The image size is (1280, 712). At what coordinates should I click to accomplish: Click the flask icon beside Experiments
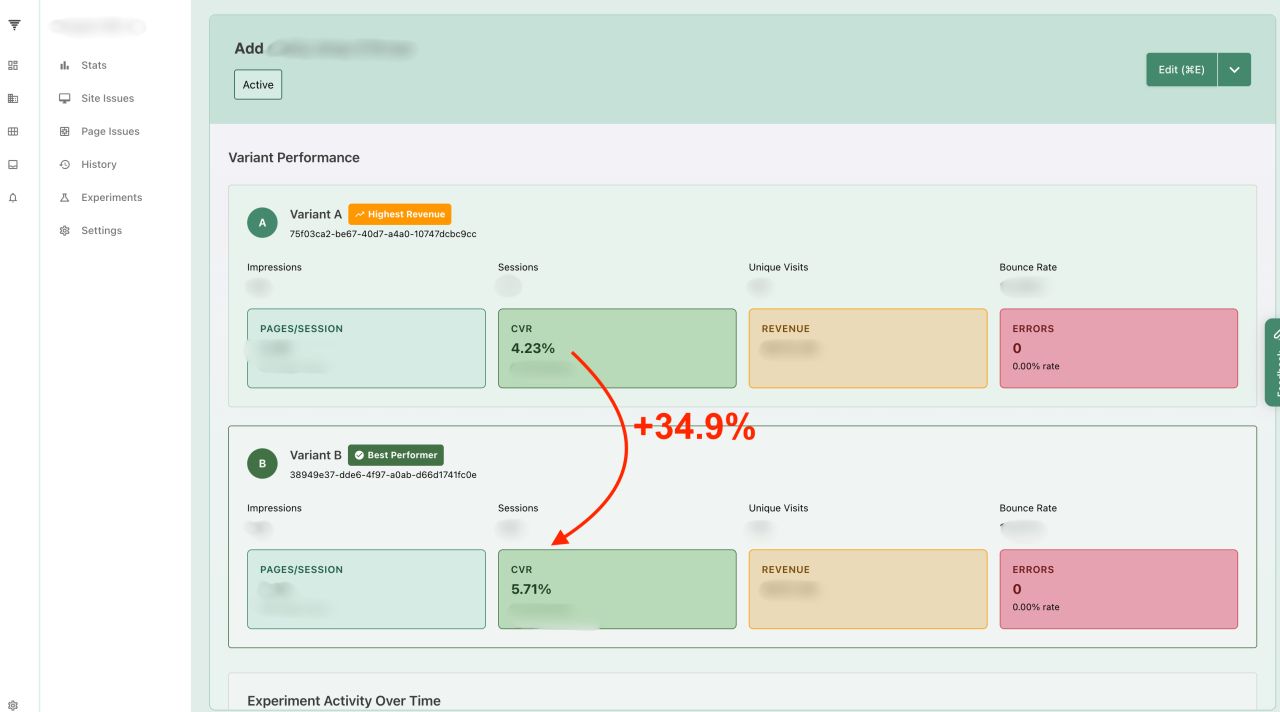click(65, 198)
